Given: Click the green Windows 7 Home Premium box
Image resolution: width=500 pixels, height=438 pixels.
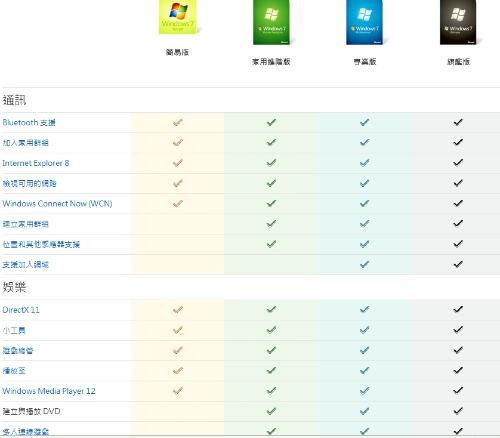Looking at the screenshot, I should click(271, 22).
